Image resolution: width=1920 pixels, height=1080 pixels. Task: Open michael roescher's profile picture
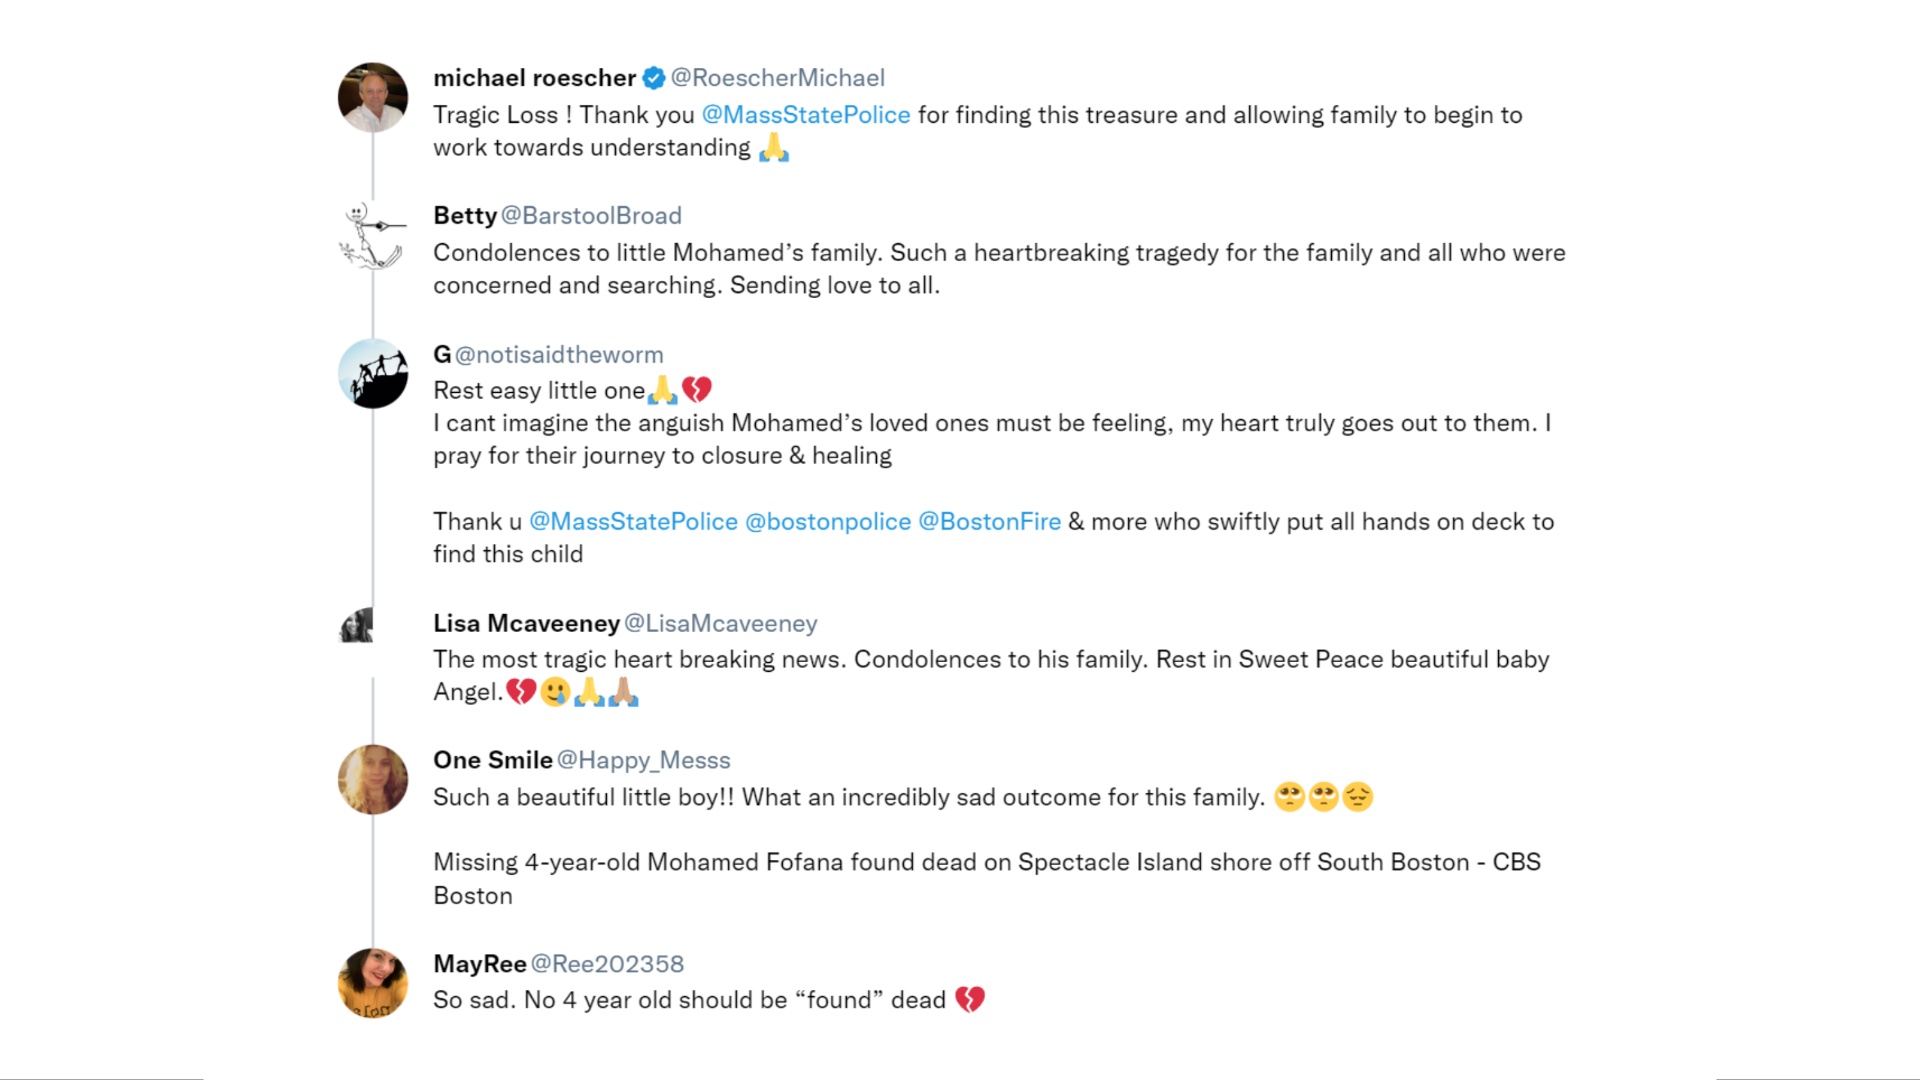(373, 98)
